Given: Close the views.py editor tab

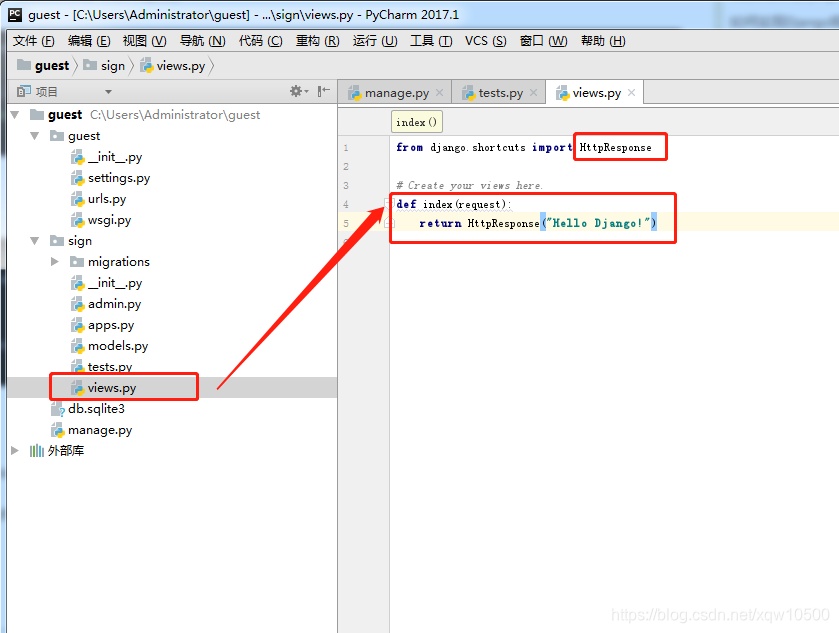Looking at the screenshot, I should (631, 93).
